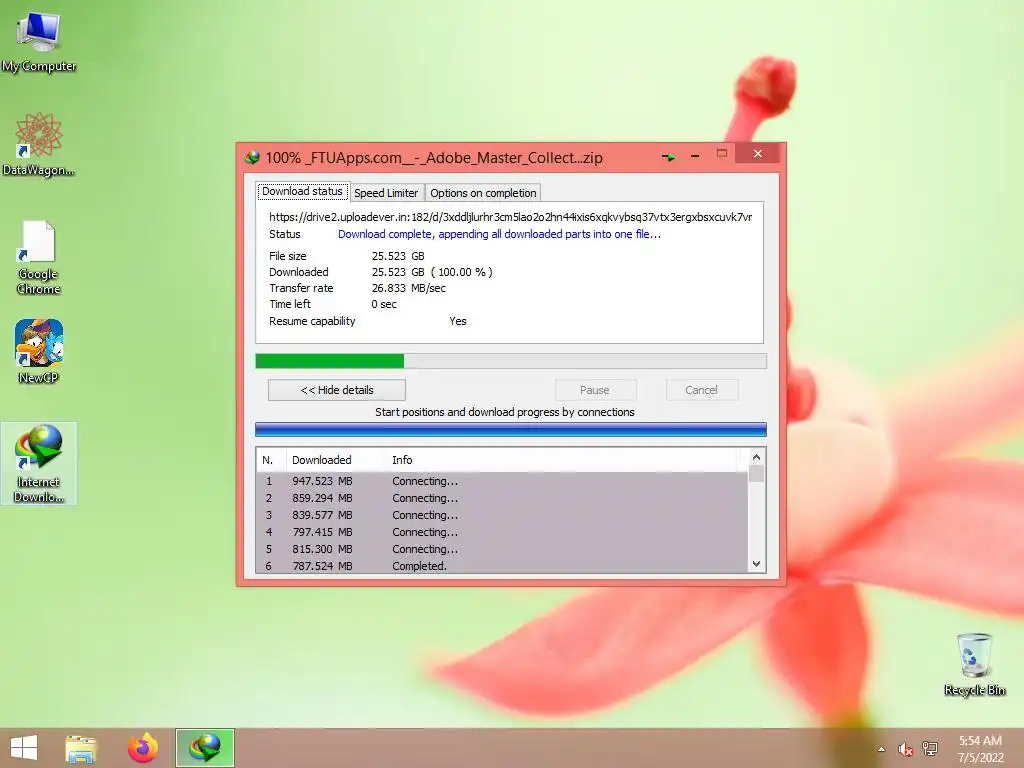Open NewCP desktop shortcut

click(x=39, y=351)
